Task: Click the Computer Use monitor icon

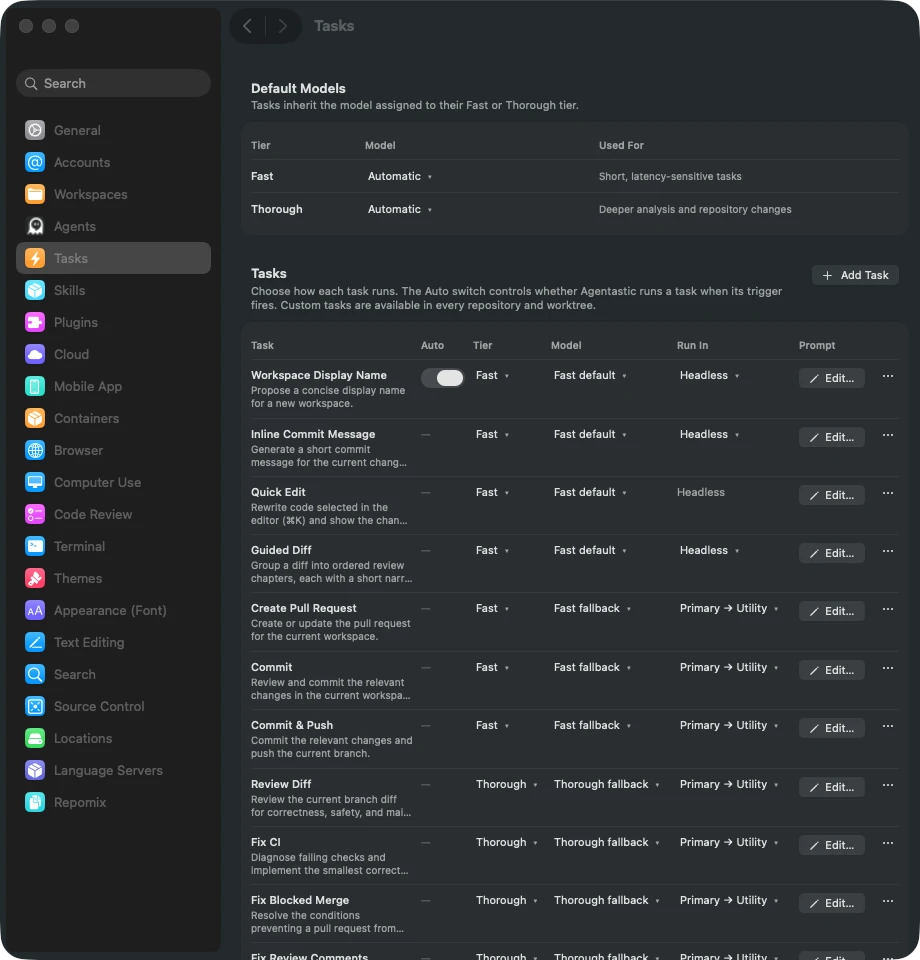Action: tap(35, 482)
